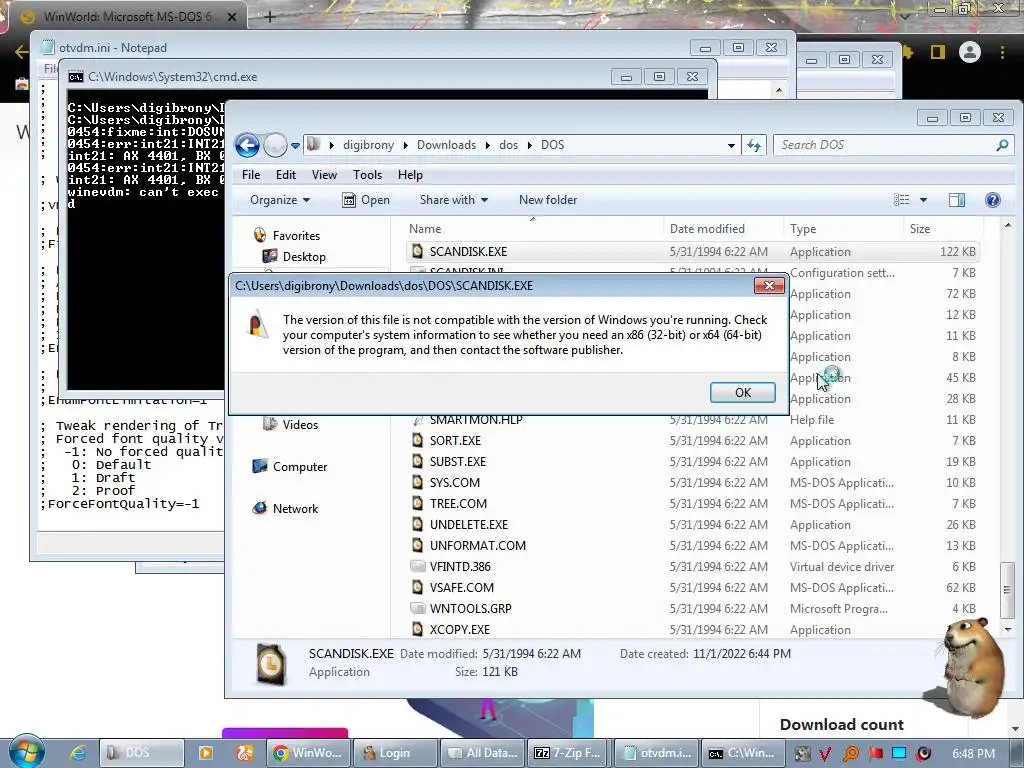
Task: Click the VFINTD.386 file icon
Action: click(417, 566)
